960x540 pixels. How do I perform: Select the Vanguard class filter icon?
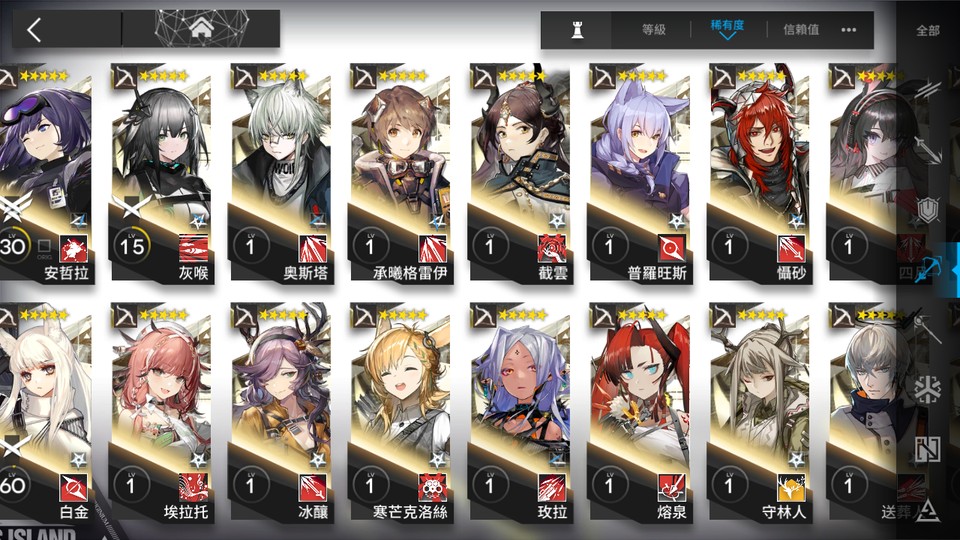point(928,91)
